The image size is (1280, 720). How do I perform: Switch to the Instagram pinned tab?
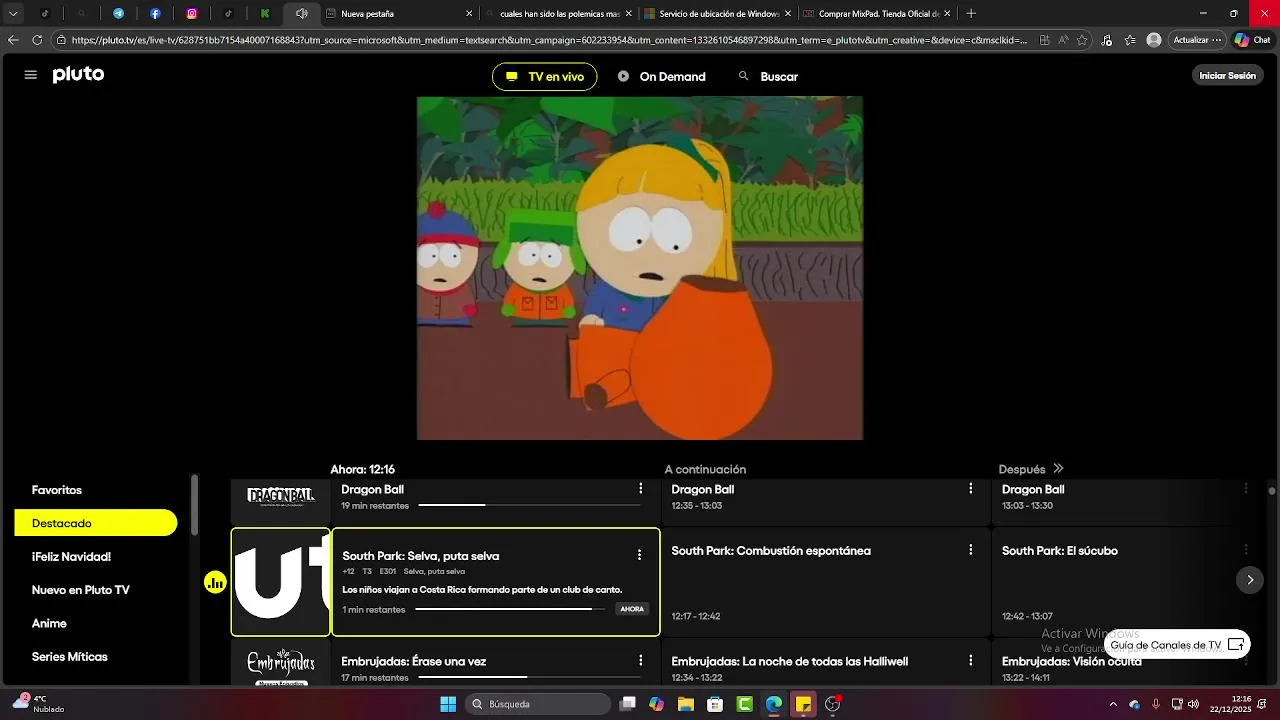pos(192,14)
